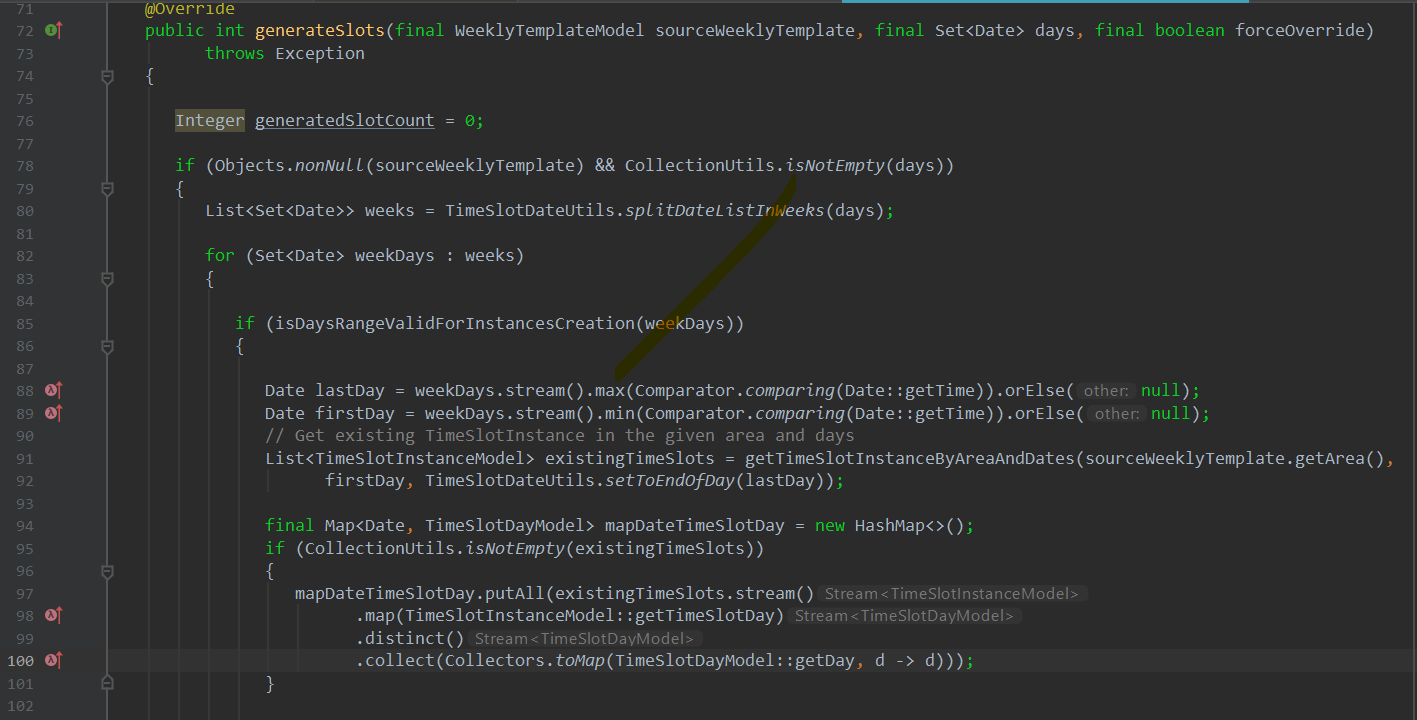Click the red gutter icon on line 100

point(53,660)
